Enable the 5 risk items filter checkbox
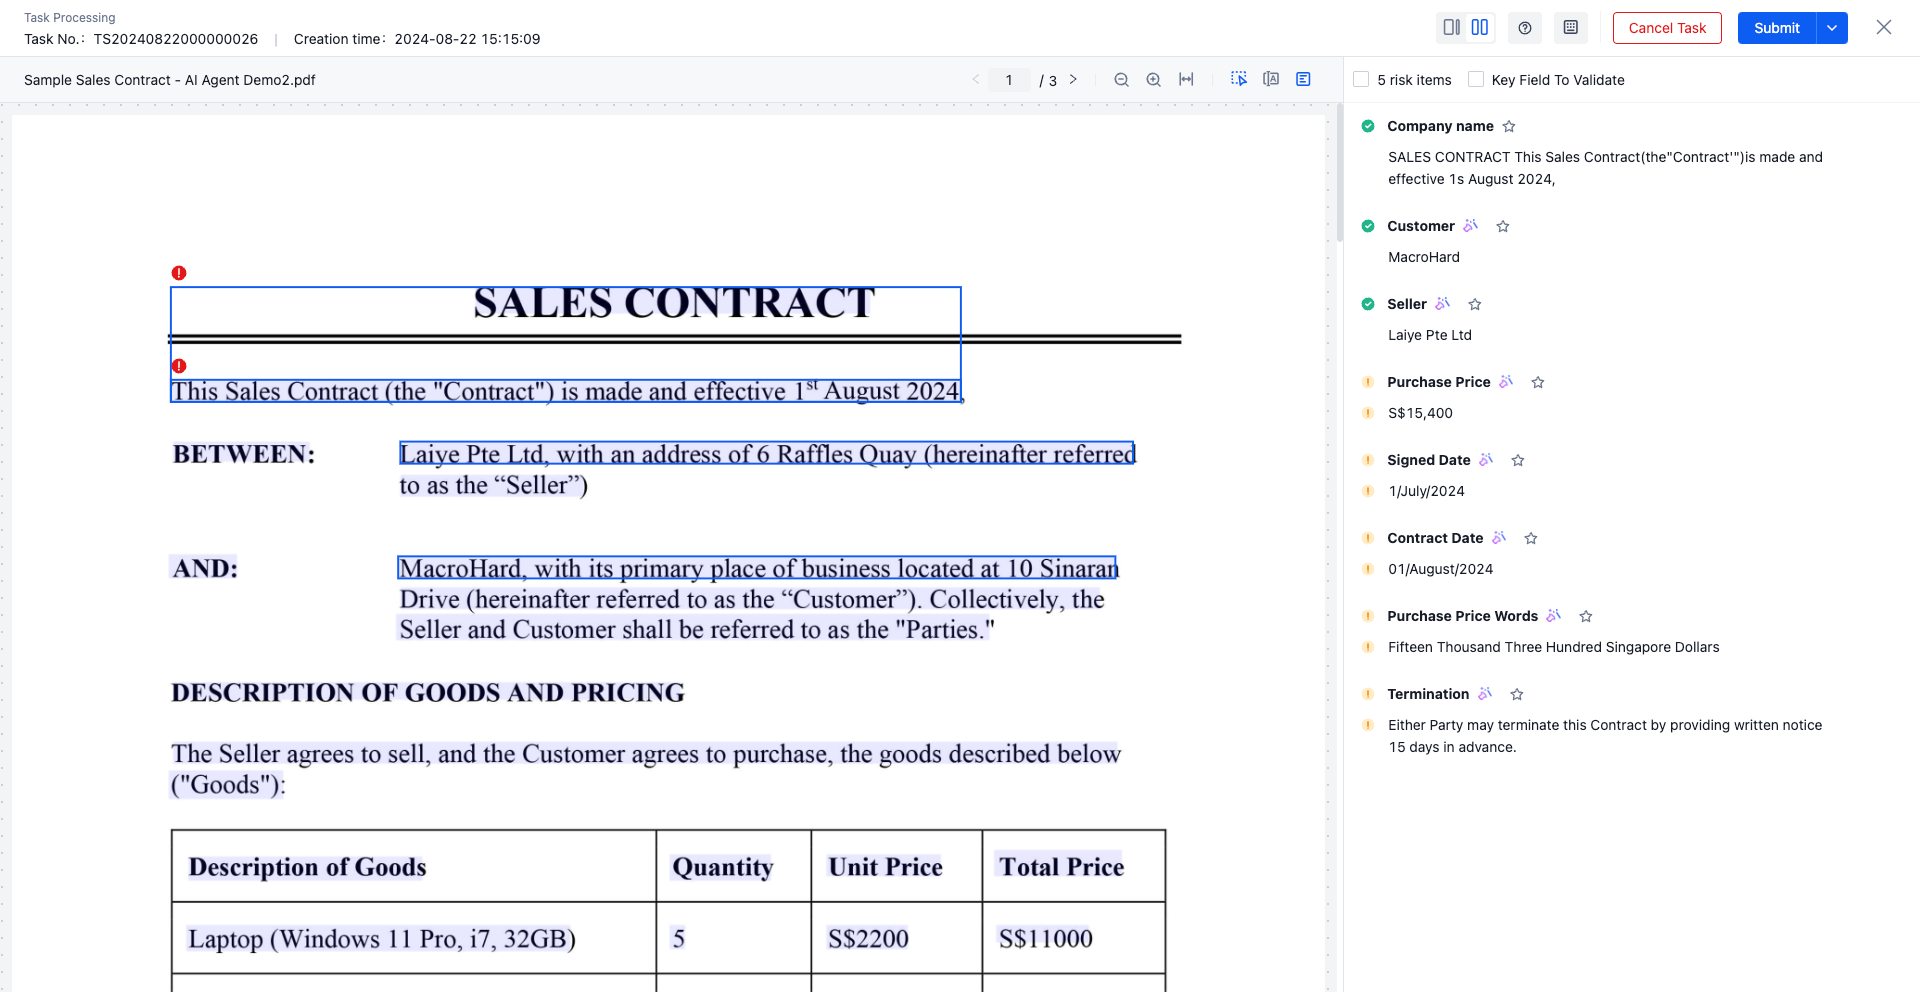The width and height of the screenshot is (1920, 992). click(1361, 79)
